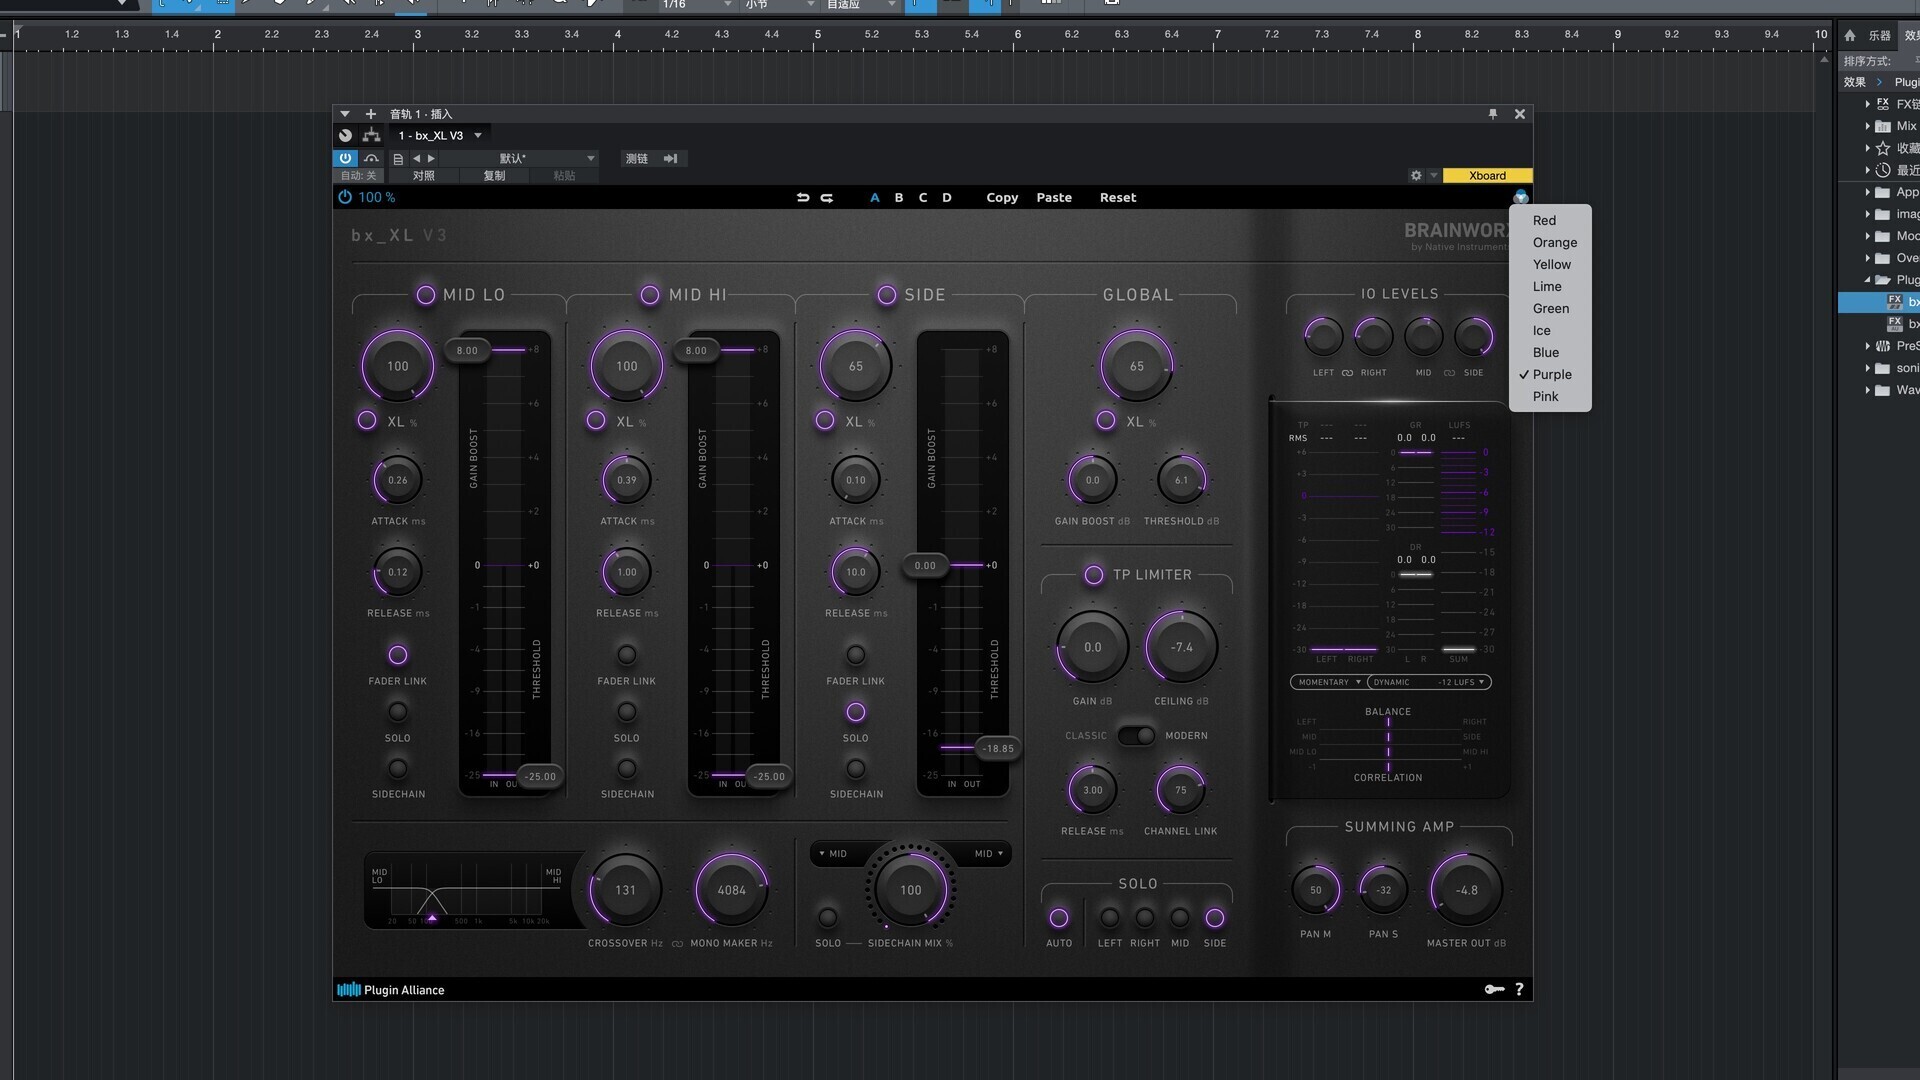Click the link icon between Crossover and Mono Maker
This screenshot has width=1920, height=1080.
677,944
